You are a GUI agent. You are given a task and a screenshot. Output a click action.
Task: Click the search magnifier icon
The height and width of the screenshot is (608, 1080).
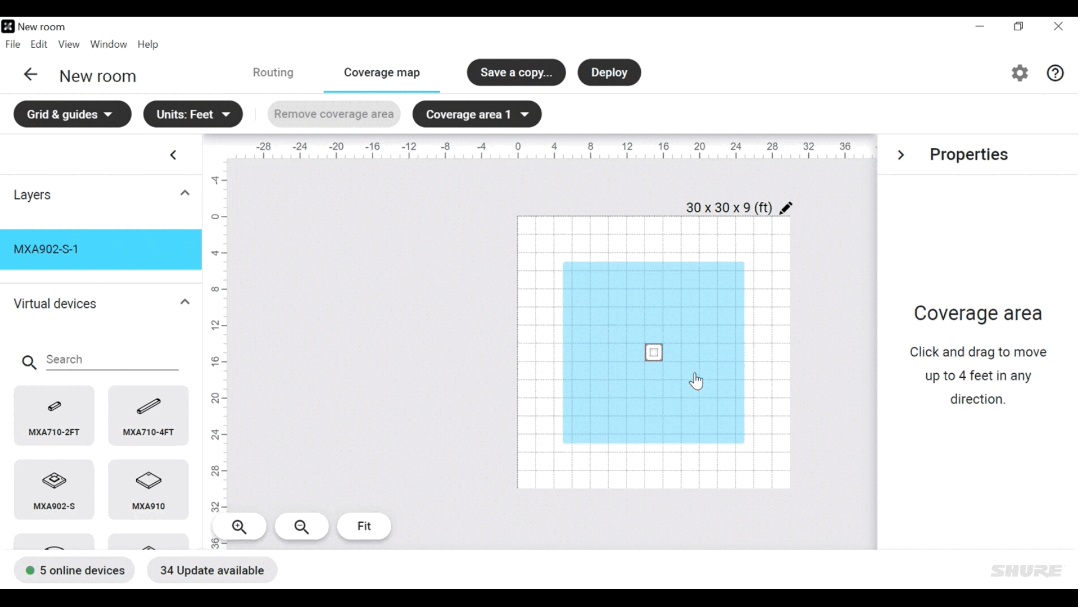(29, 362)
